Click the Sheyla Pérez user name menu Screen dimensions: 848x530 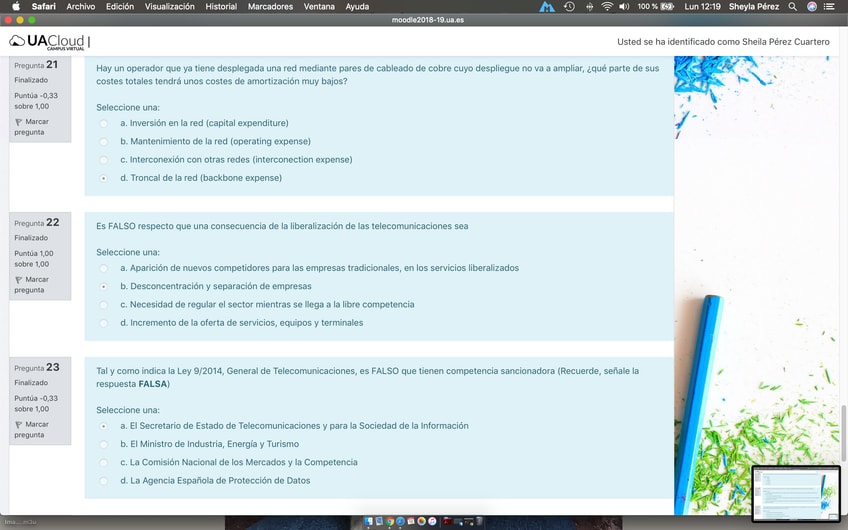tap(755, 6)
